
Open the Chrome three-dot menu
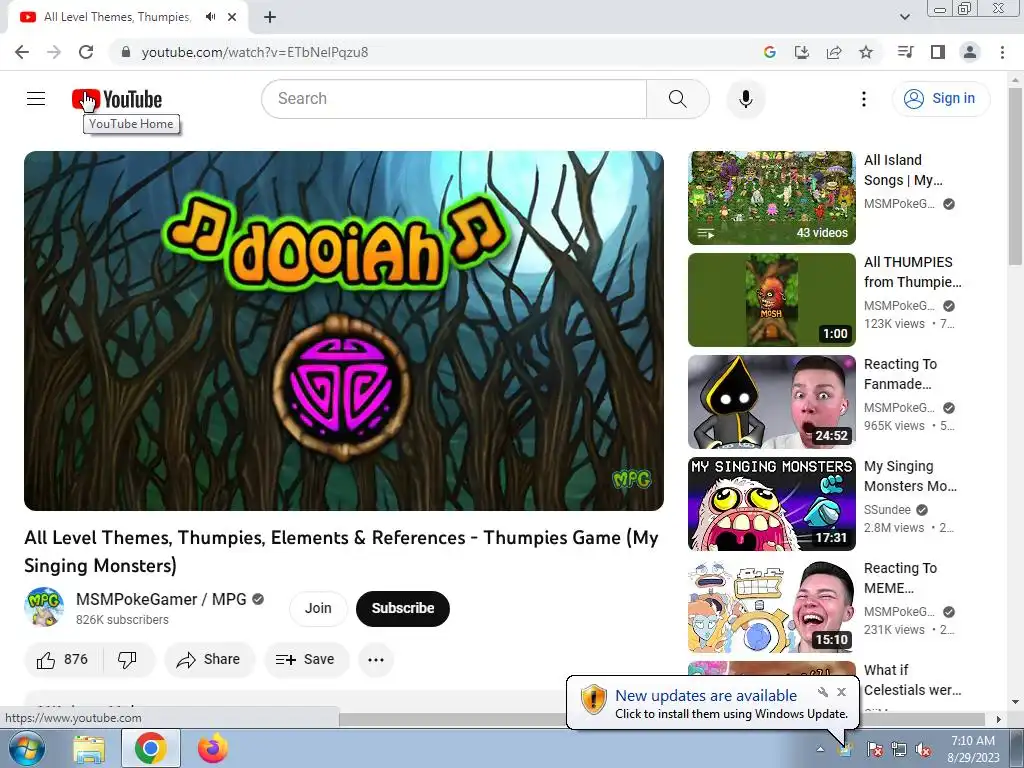(1002, 52)
